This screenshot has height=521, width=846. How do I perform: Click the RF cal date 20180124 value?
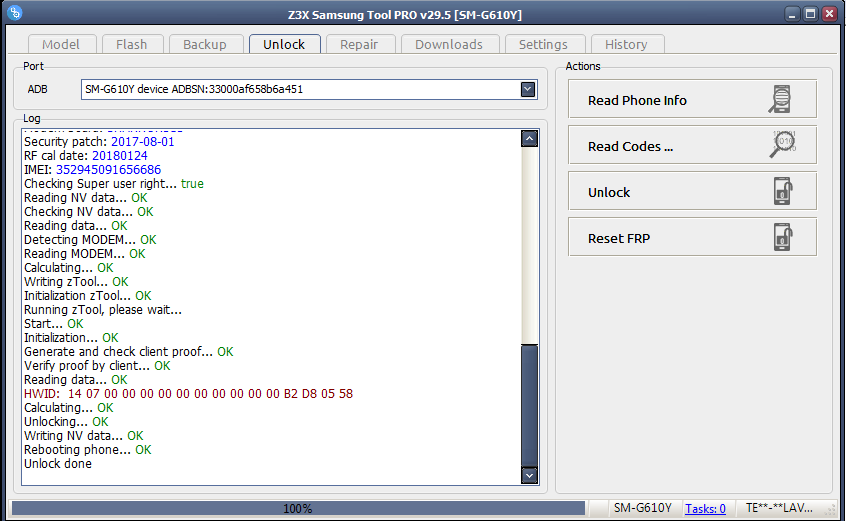coord(120,156)
